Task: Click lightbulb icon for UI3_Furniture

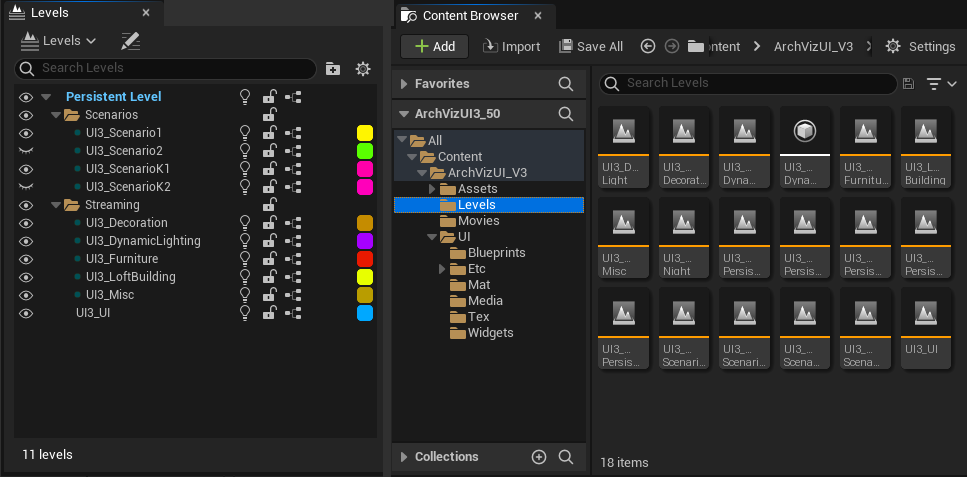Action: coord(245,259)
